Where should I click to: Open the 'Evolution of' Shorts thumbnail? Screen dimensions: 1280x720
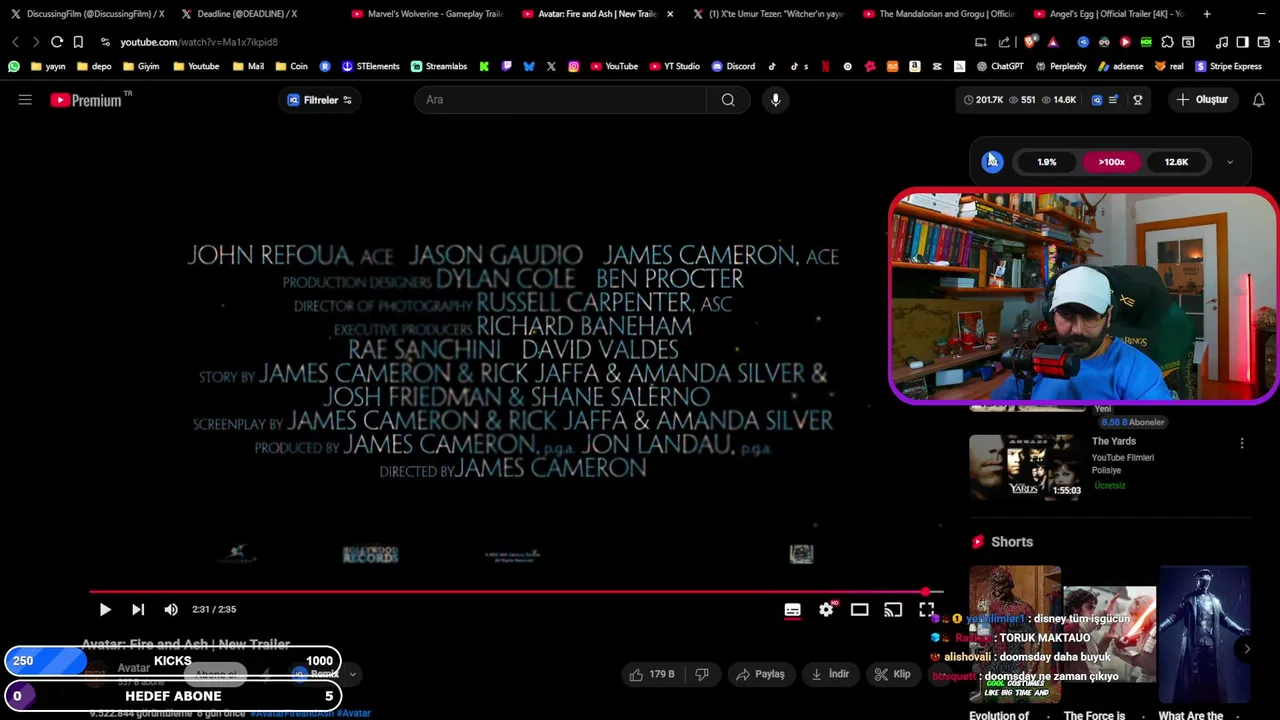click(x=1015, y=633)
